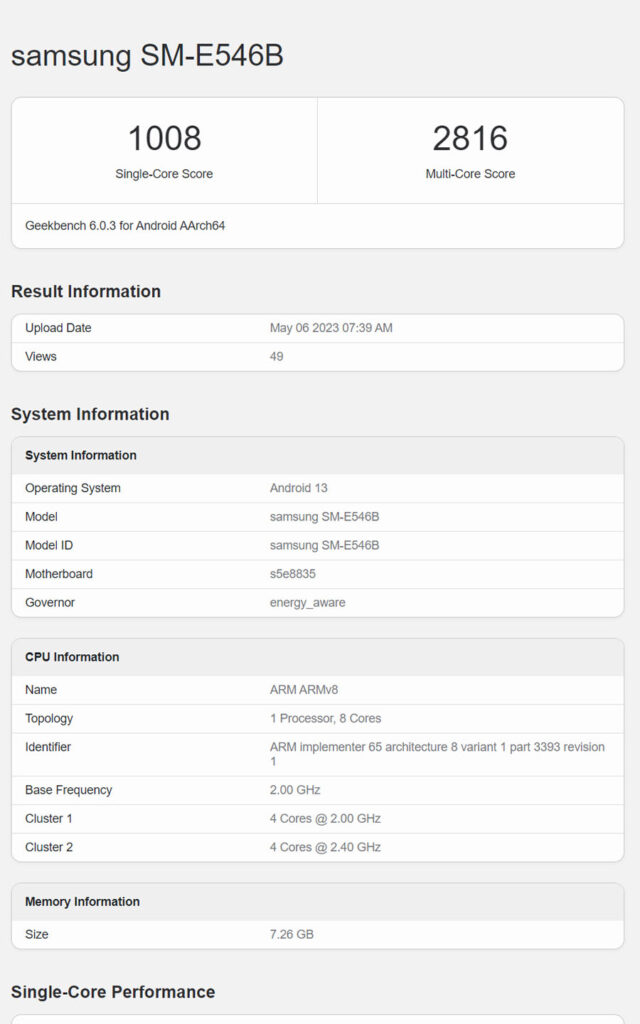Select the 'Android 13' value
This screenshot has width=640, height=1024.
298,488
